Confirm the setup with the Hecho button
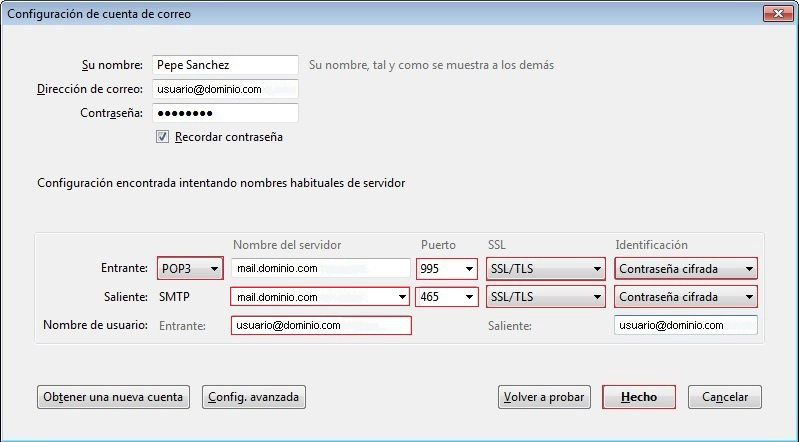Screen dimensions: 799x442 coord(638,397)
